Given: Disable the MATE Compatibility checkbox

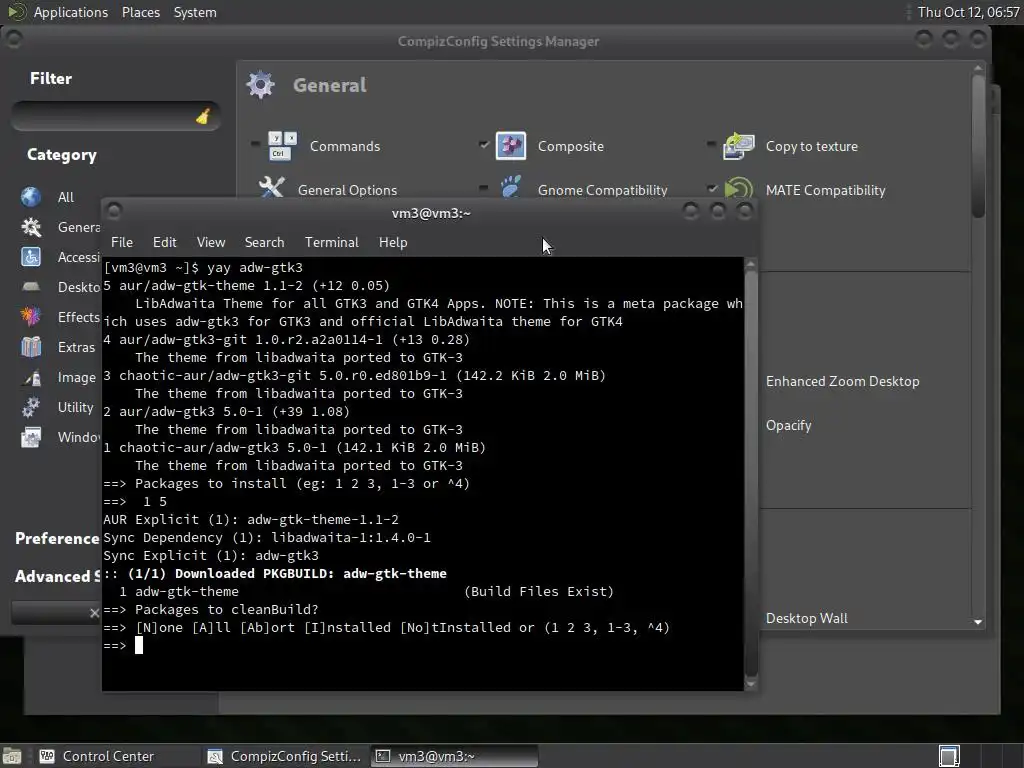Looking at the screenshot, I should pyautogui.click(x=712, y=188).
